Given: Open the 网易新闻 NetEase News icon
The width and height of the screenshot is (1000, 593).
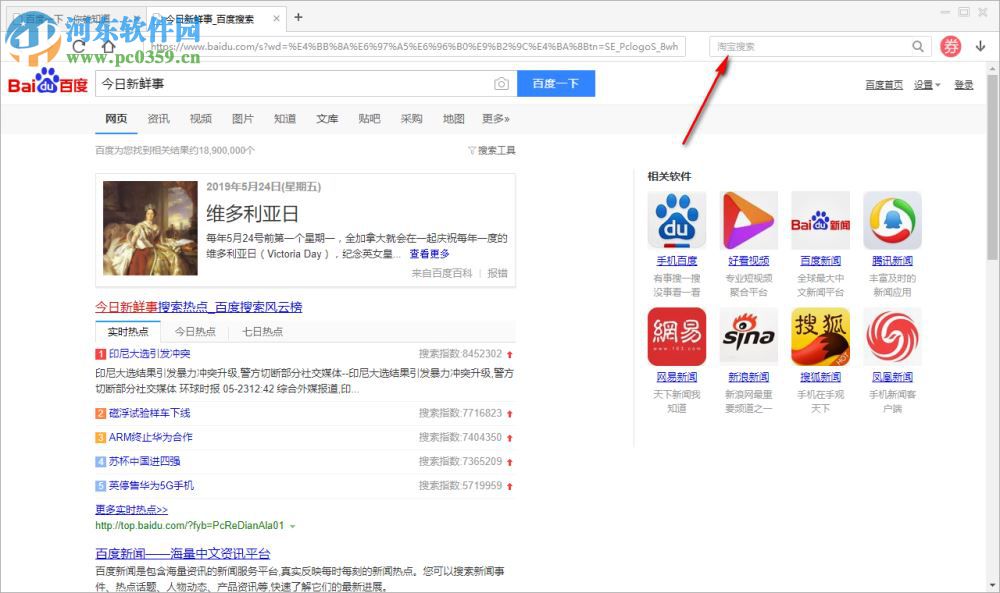Looking at the screenshot, I should pos(676,338).
